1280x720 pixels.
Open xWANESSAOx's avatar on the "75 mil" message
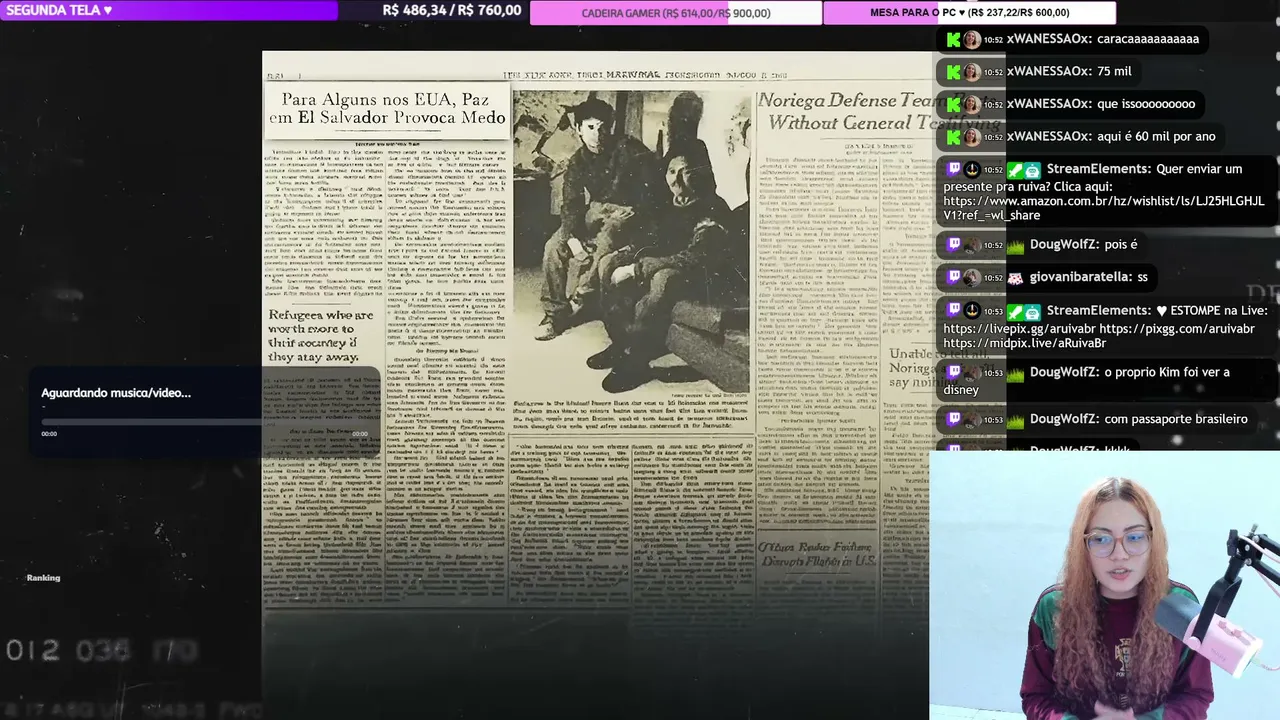pos(972,72)
